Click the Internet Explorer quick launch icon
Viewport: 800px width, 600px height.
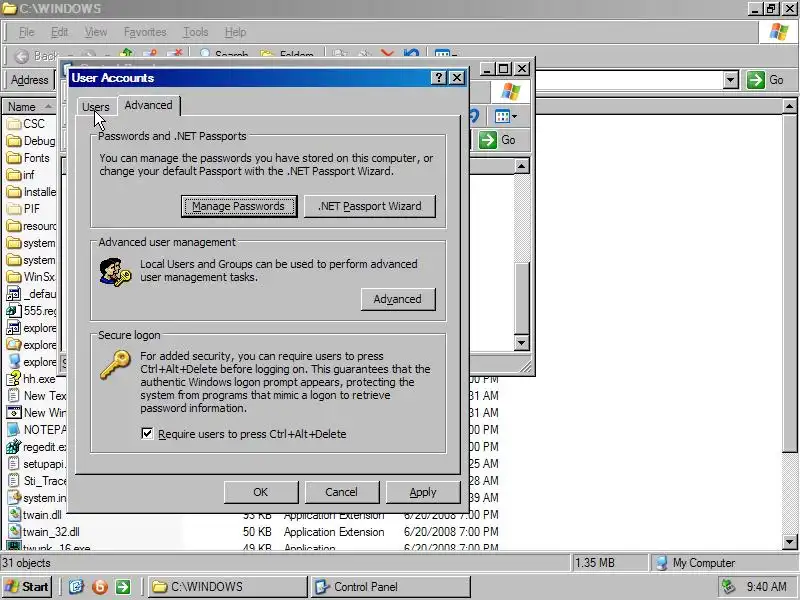pos(76,587)
